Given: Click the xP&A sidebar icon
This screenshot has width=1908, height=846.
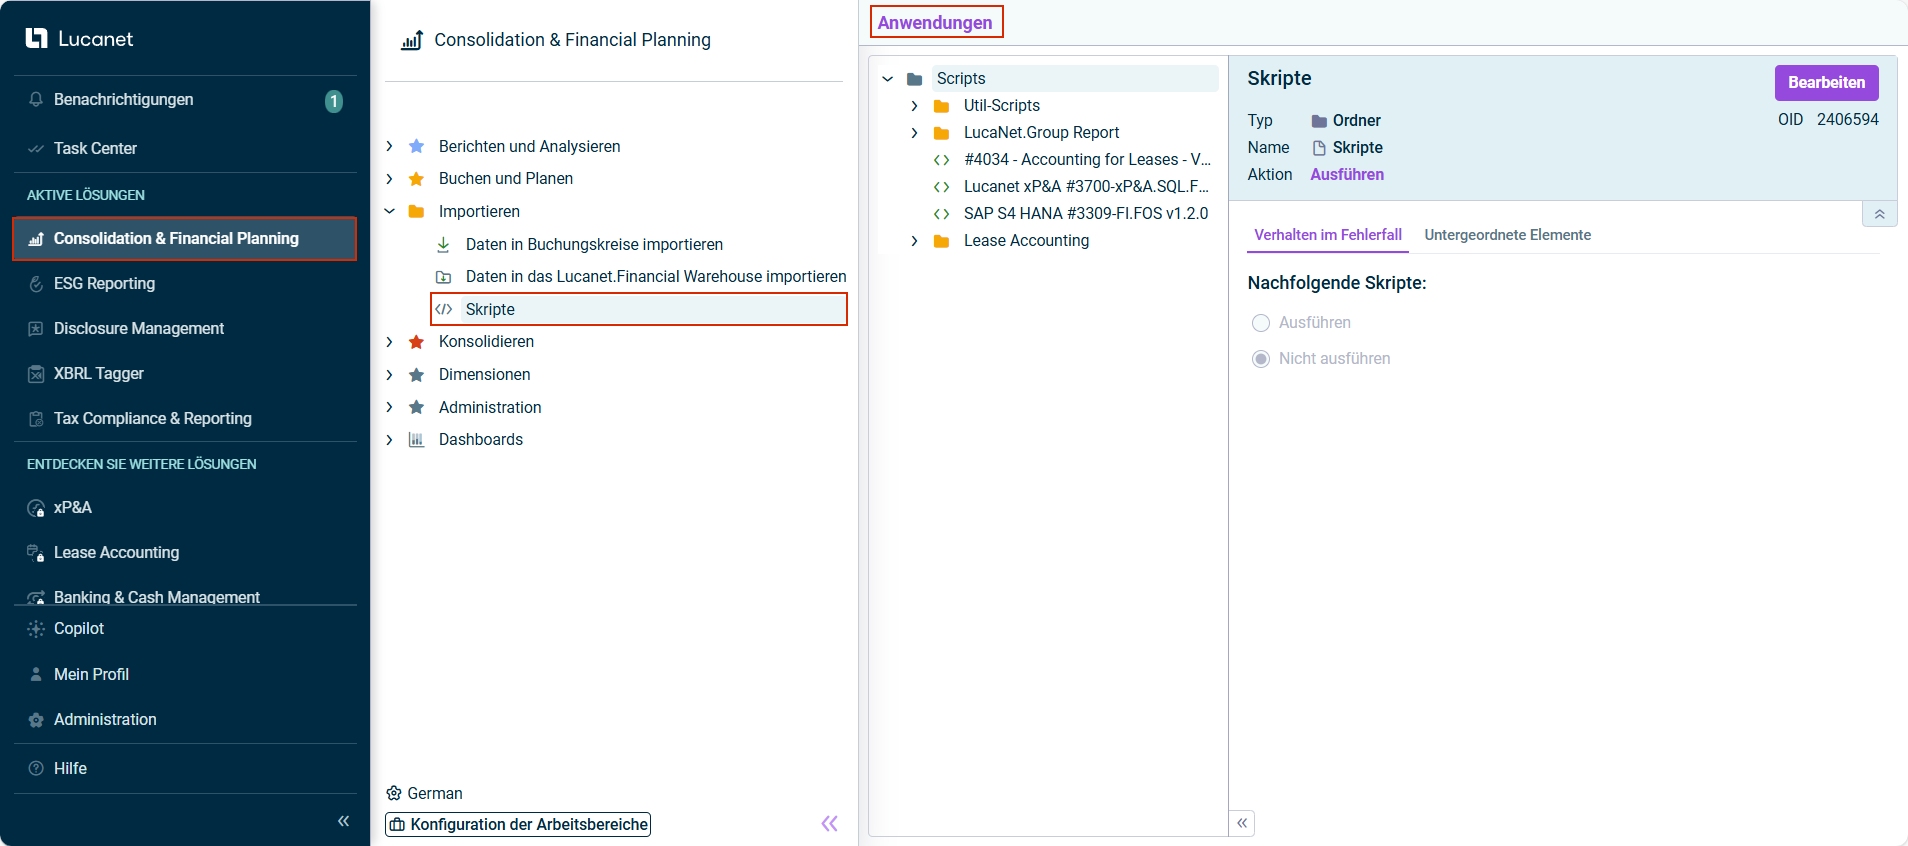Looking at the screenshot, I should (36, 508).
